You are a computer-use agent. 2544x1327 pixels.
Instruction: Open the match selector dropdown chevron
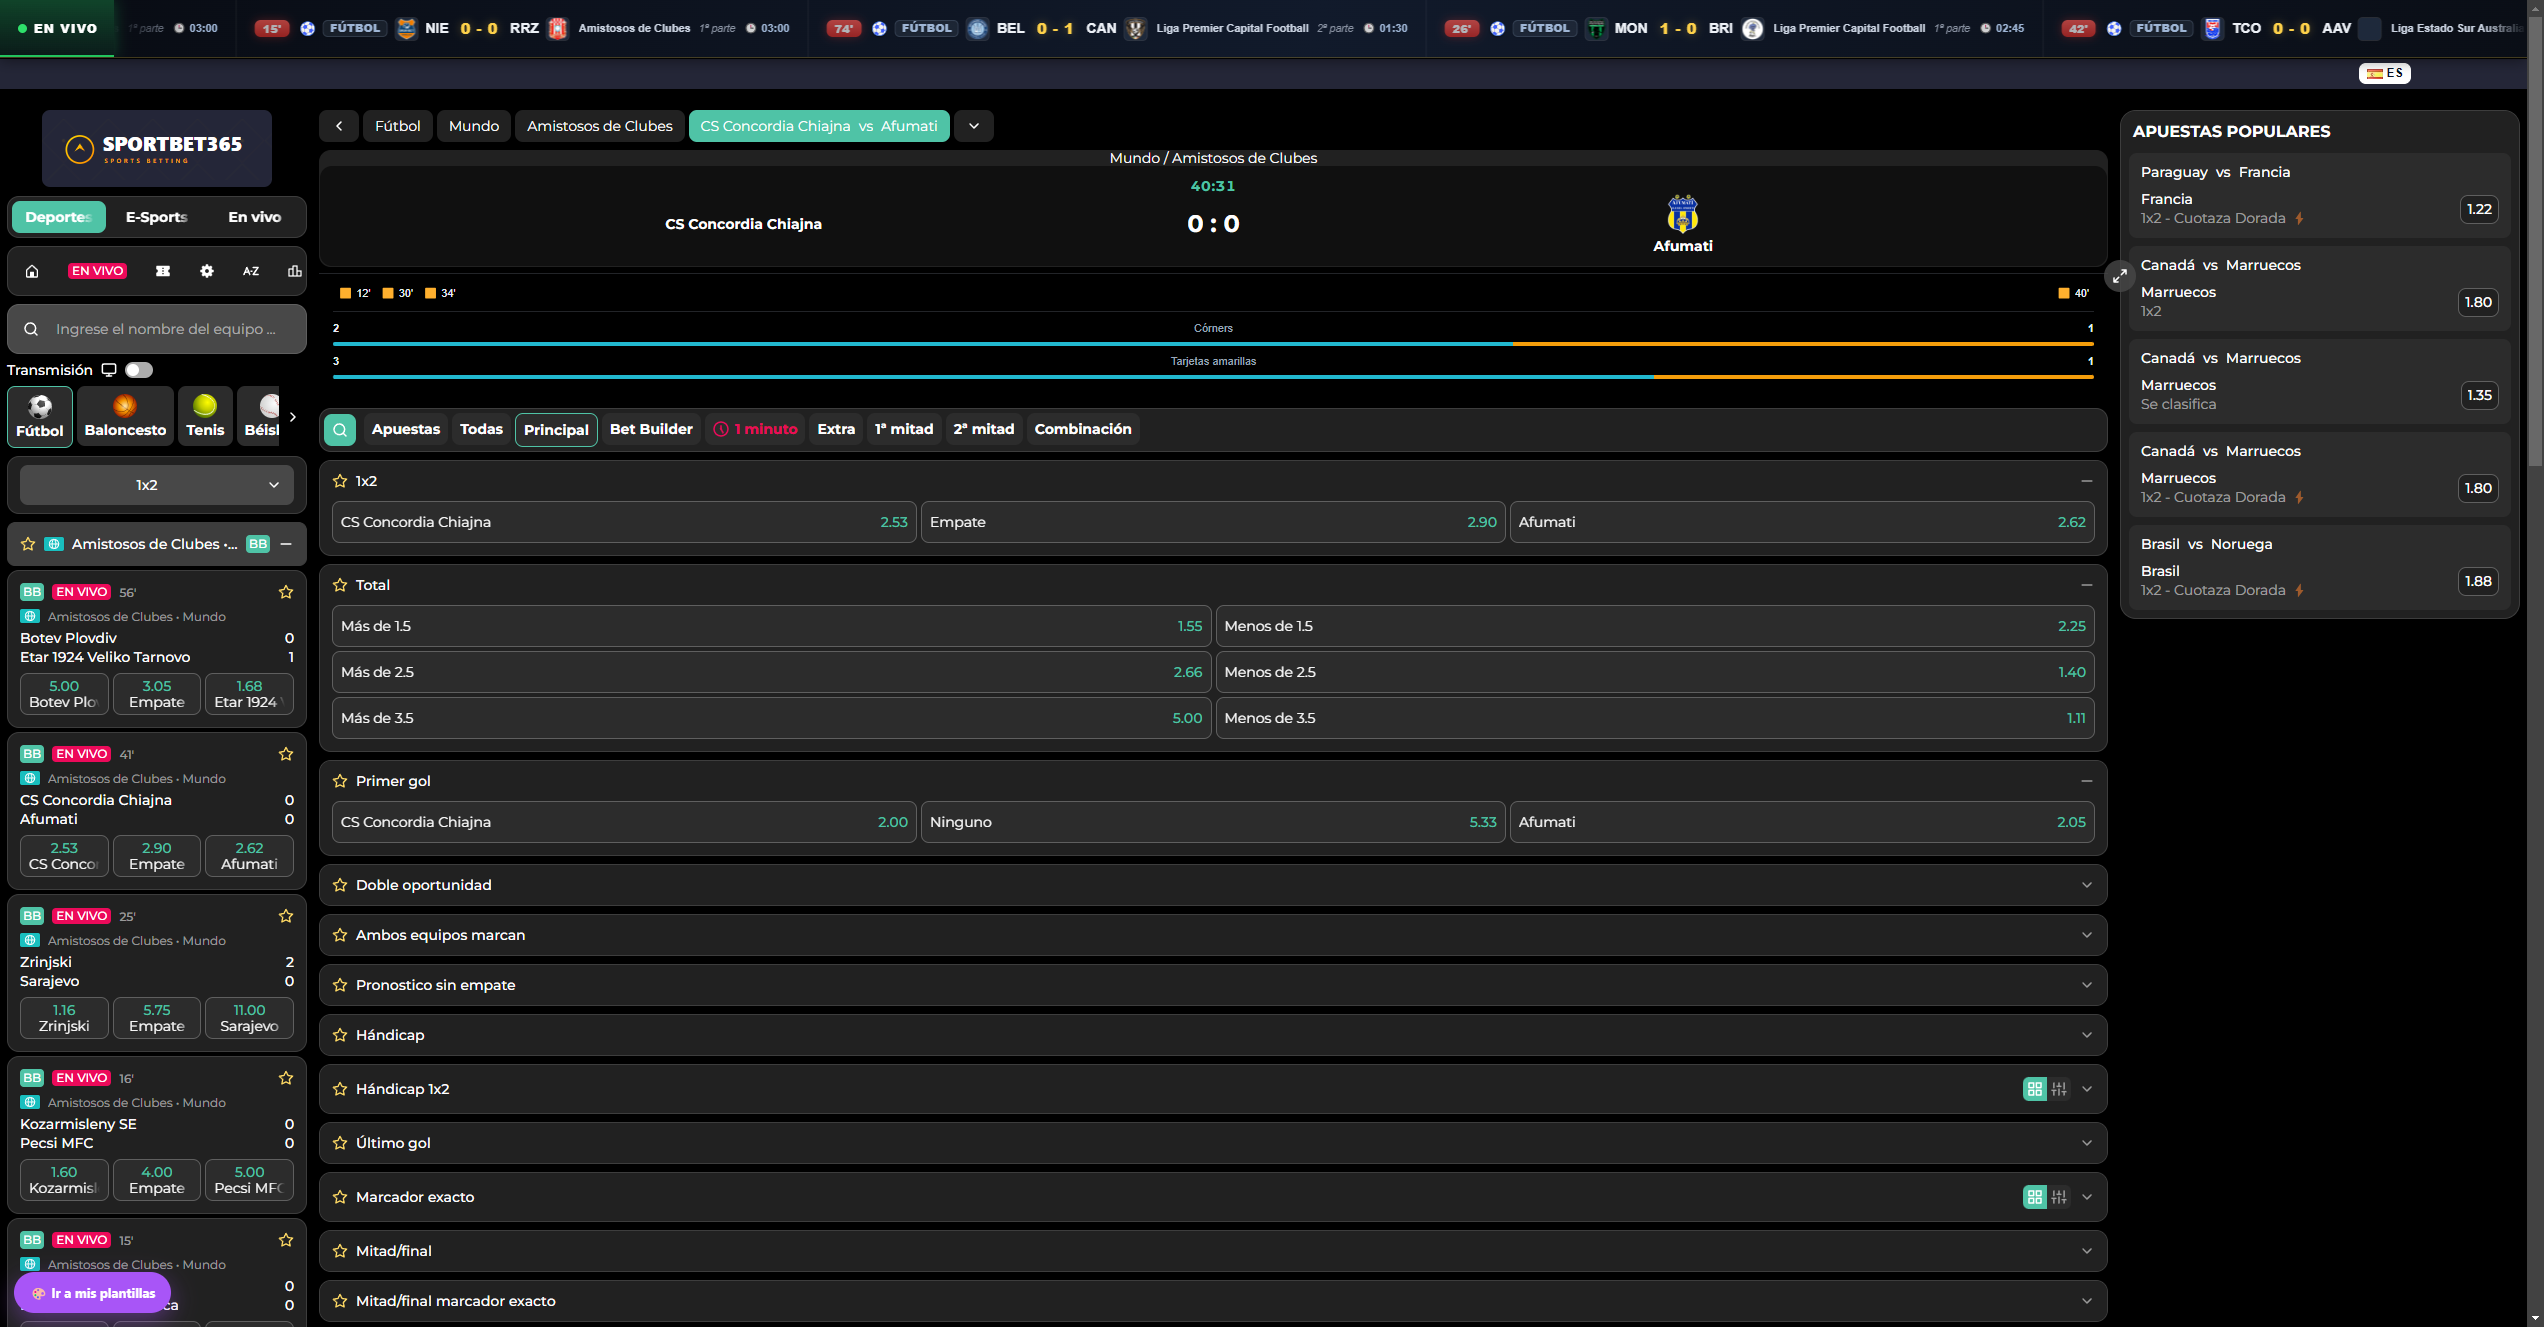pyautogui.click(x=974, y=126)
